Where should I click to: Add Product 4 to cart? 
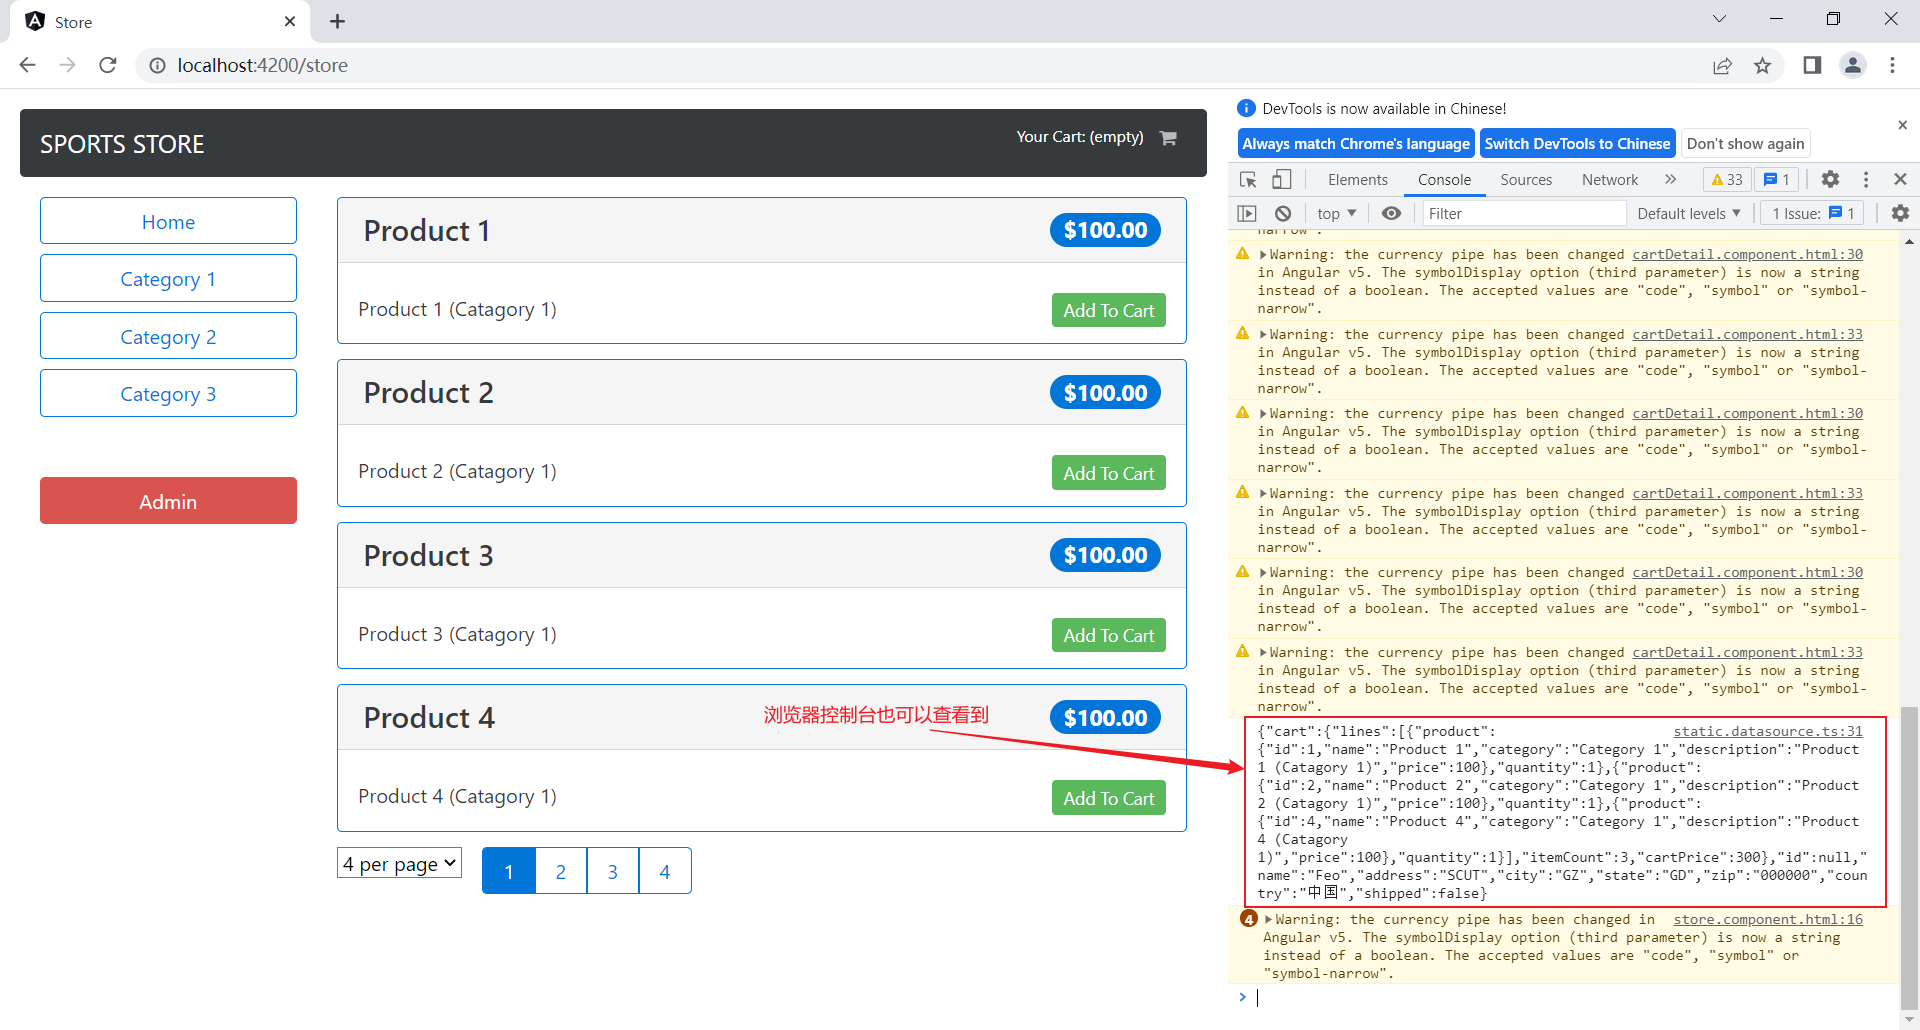click(1108, 798)
